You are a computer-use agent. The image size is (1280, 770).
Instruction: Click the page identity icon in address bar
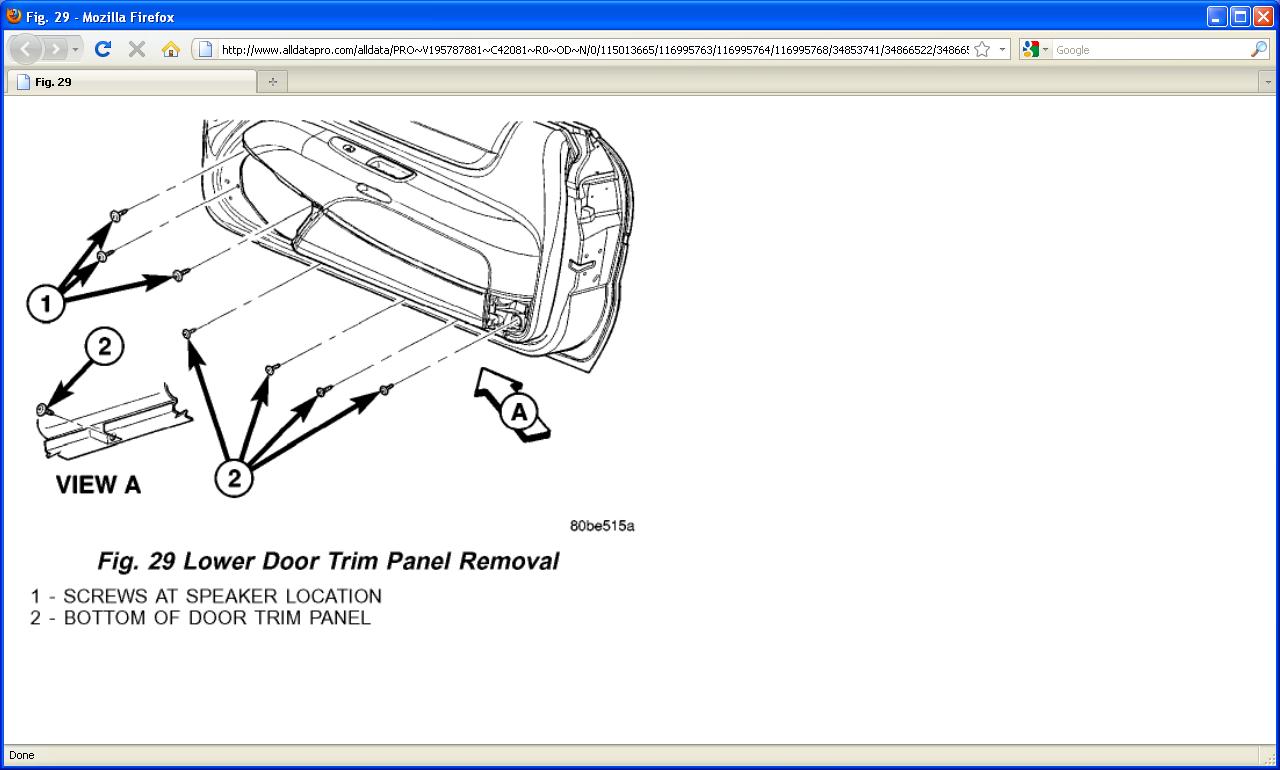pyautogui.click(x=205, y=49)
